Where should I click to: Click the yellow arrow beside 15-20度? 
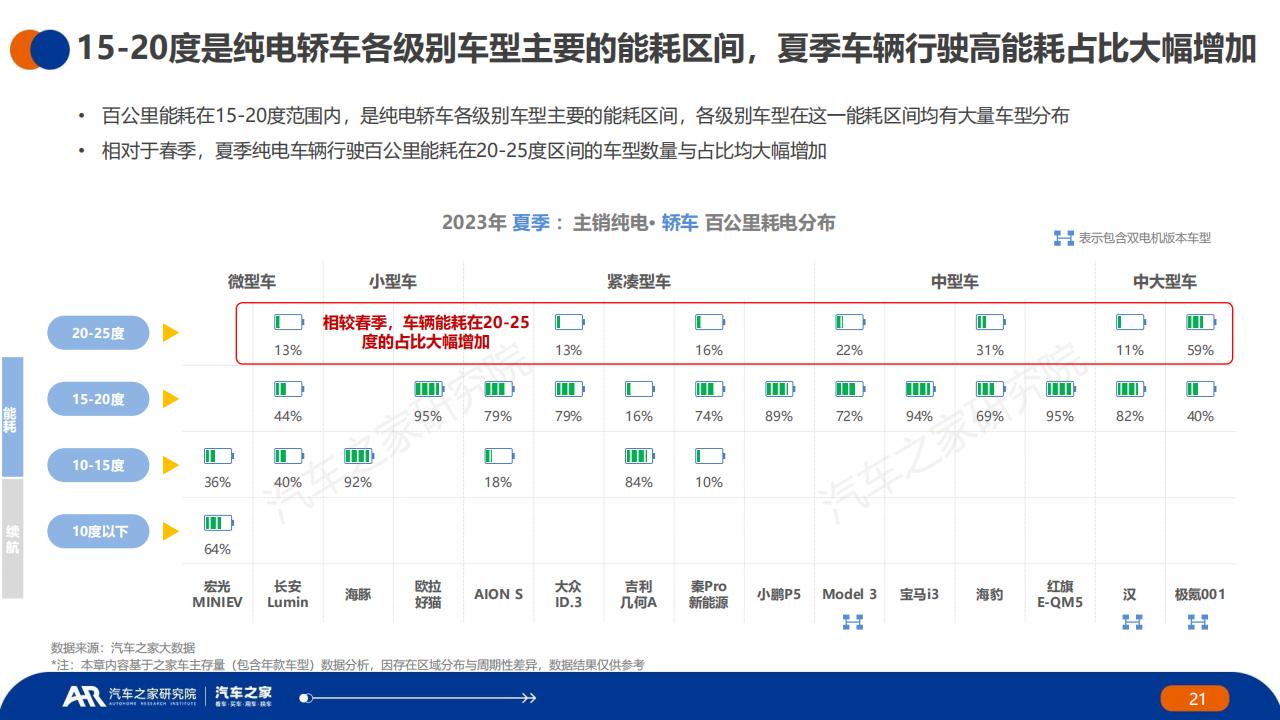coord(171,399)
